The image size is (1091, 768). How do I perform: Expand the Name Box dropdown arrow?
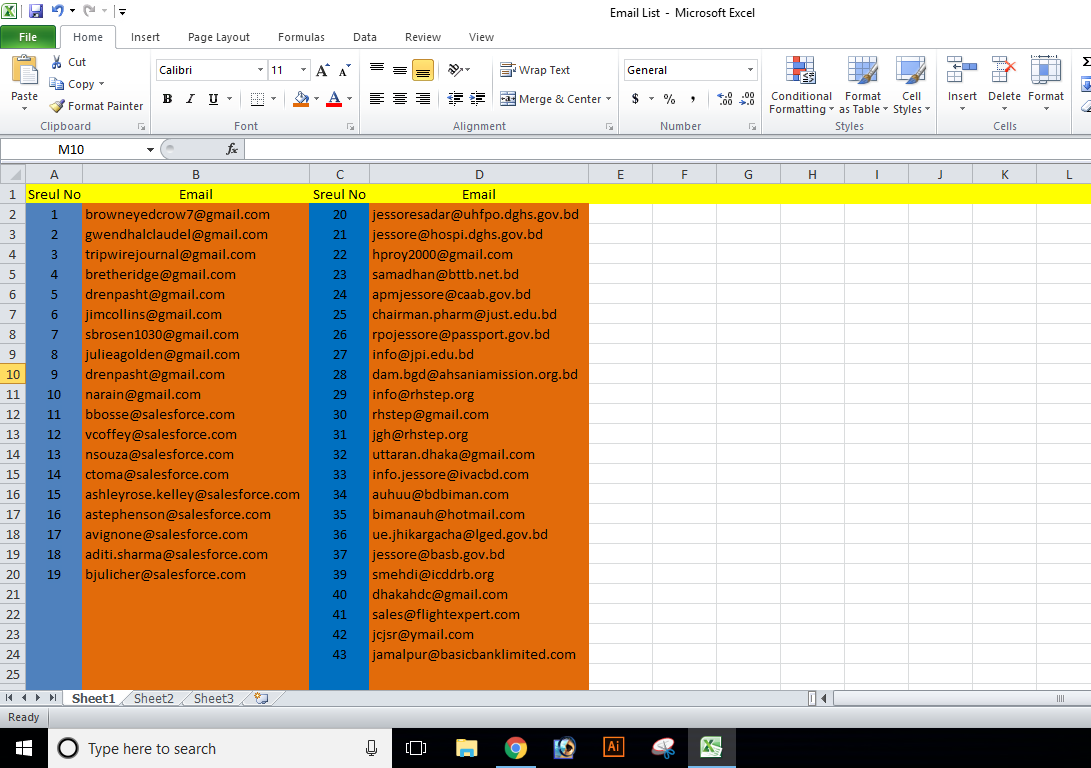[x=150, y=149]
